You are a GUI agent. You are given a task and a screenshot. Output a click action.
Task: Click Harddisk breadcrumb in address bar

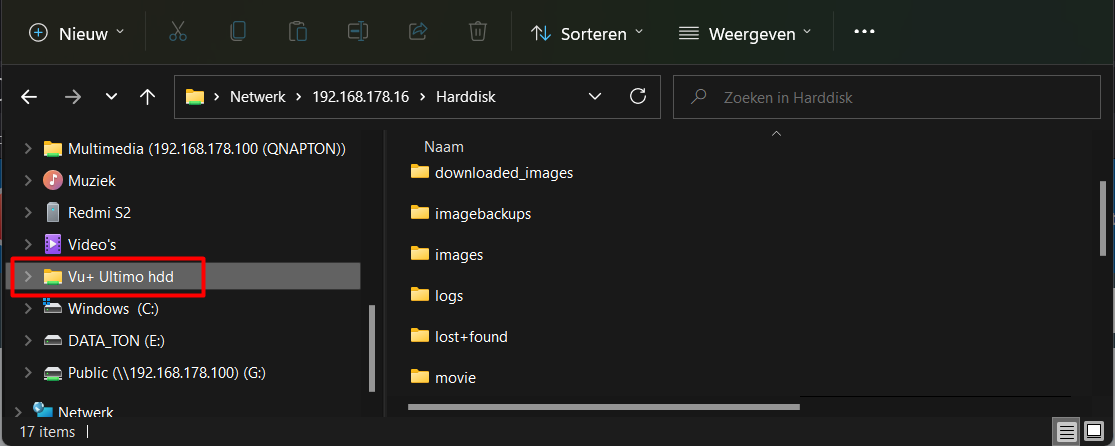pyautogui.click(x=466, y=97)
